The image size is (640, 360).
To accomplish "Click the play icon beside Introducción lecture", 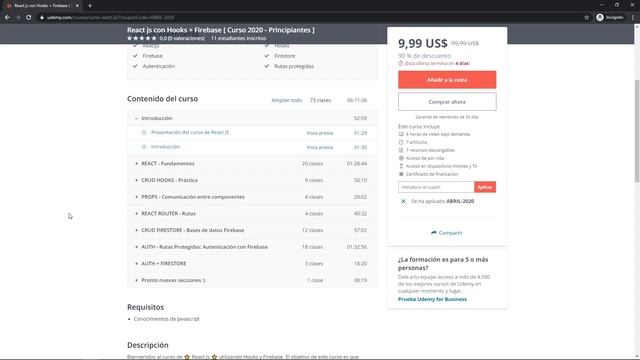I will coord(144,147).
